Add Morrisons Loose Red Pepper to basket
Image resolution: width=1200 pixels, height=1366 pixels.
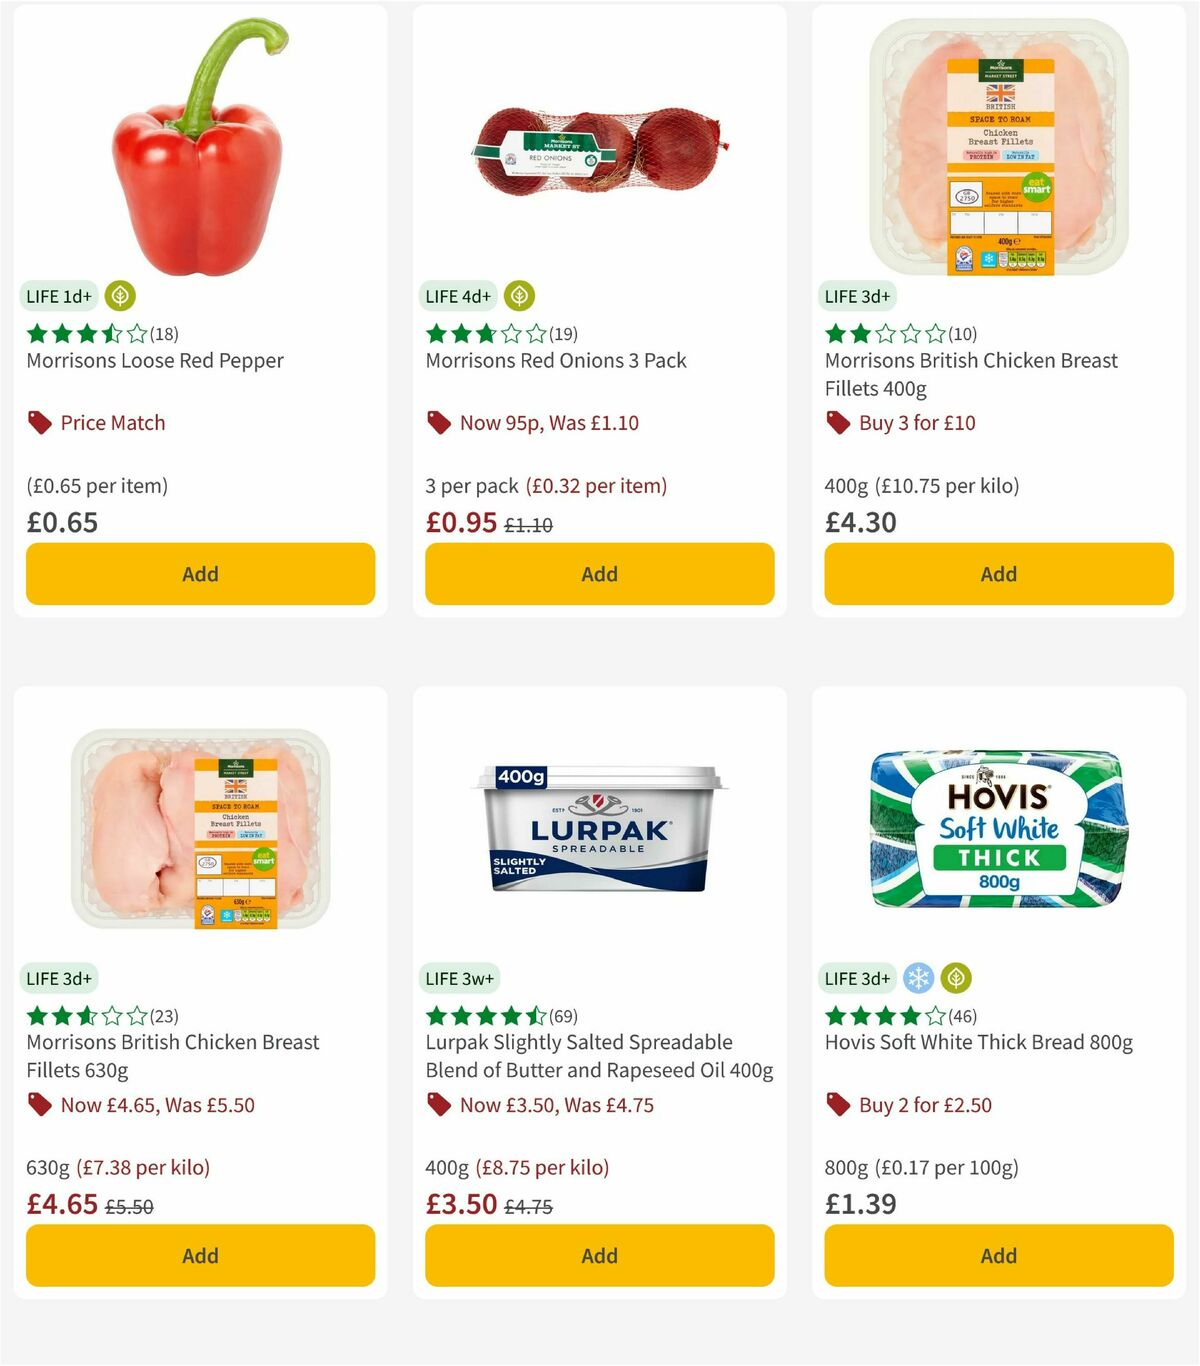[200, 573]
